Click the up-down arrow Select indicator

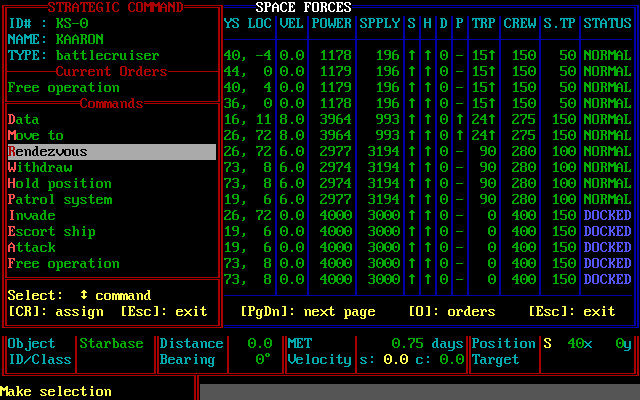(x=84, y=296)
